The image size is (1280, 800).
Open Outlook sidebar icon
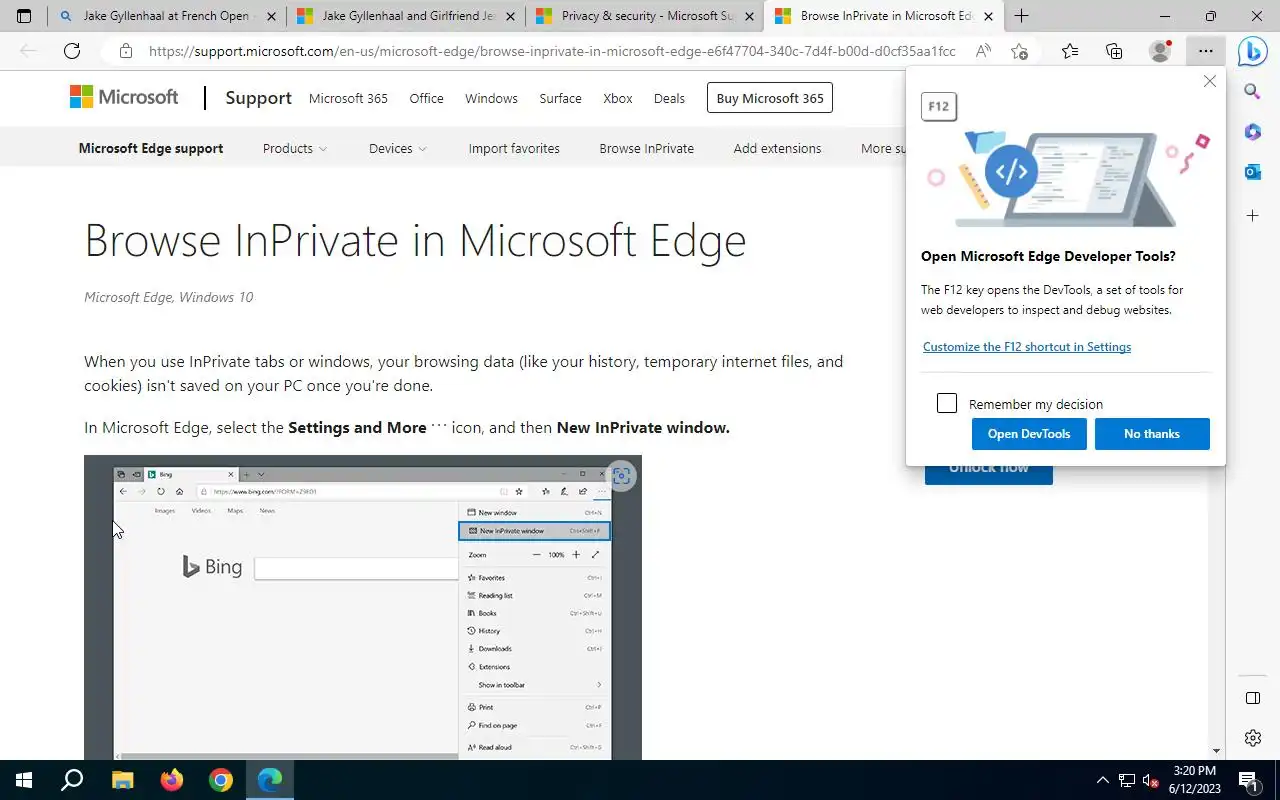pos(1252,172)
